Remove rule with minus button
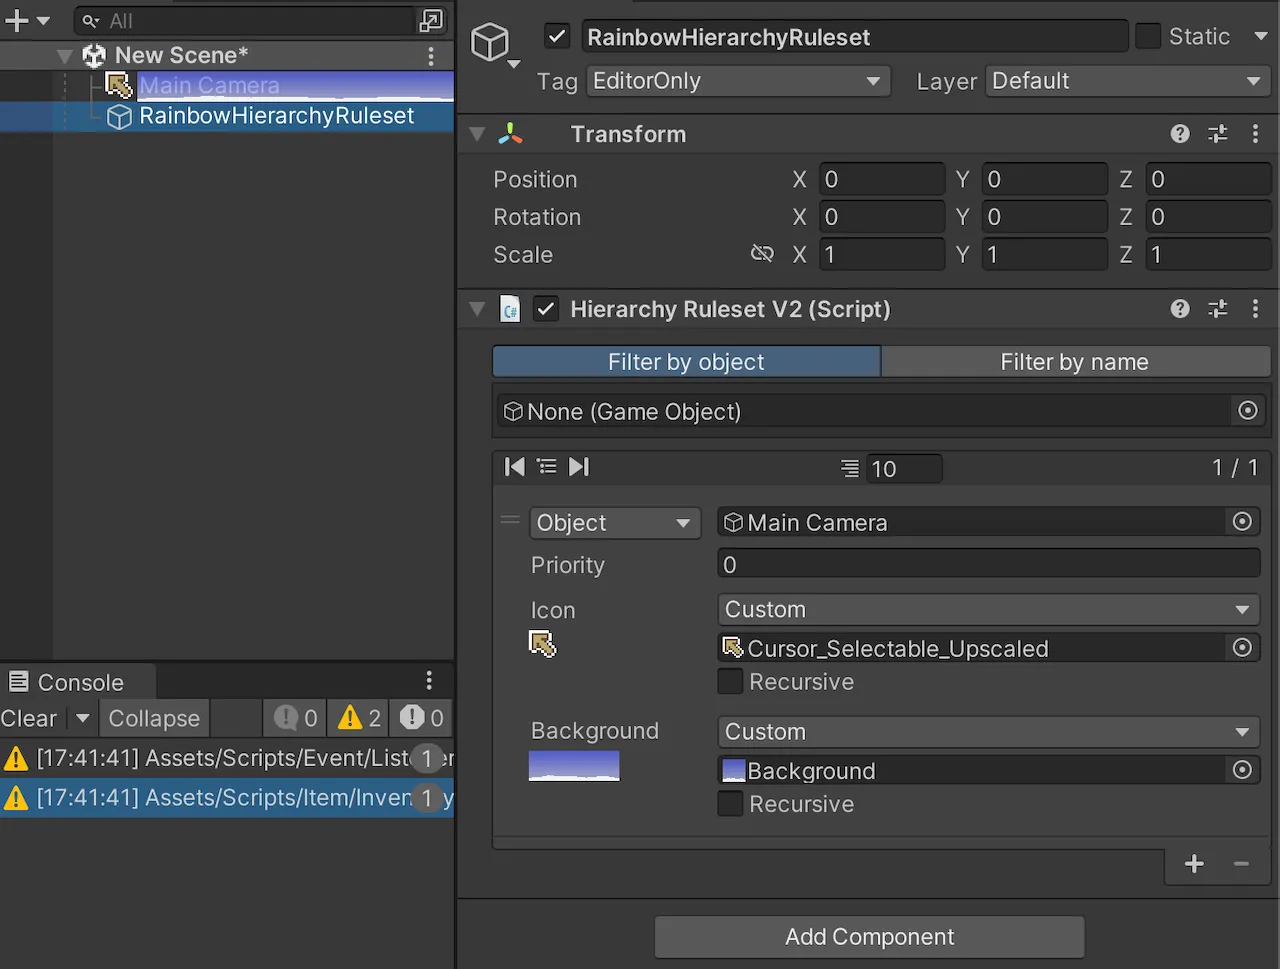This screenshot has width=1280, height=969. (1241, 864)
